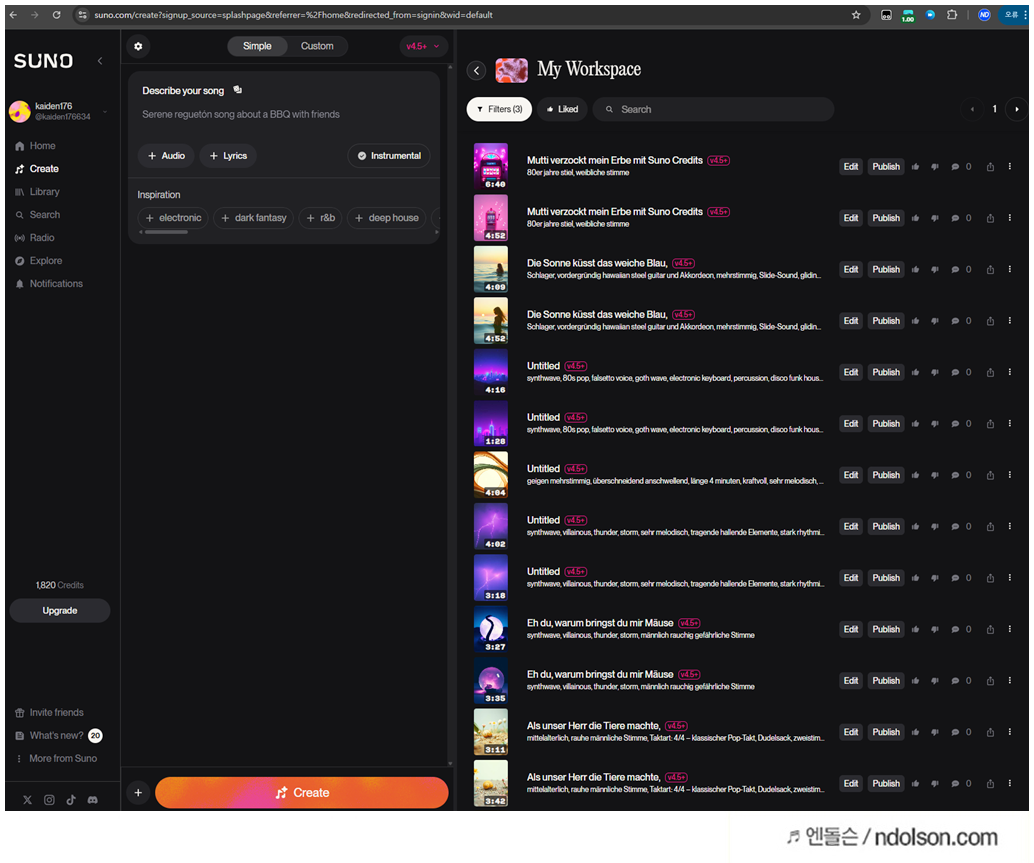1034x863 pixels.
Task: Click the inspiration tags horizontal scrollbar
Action: [166, 232]
